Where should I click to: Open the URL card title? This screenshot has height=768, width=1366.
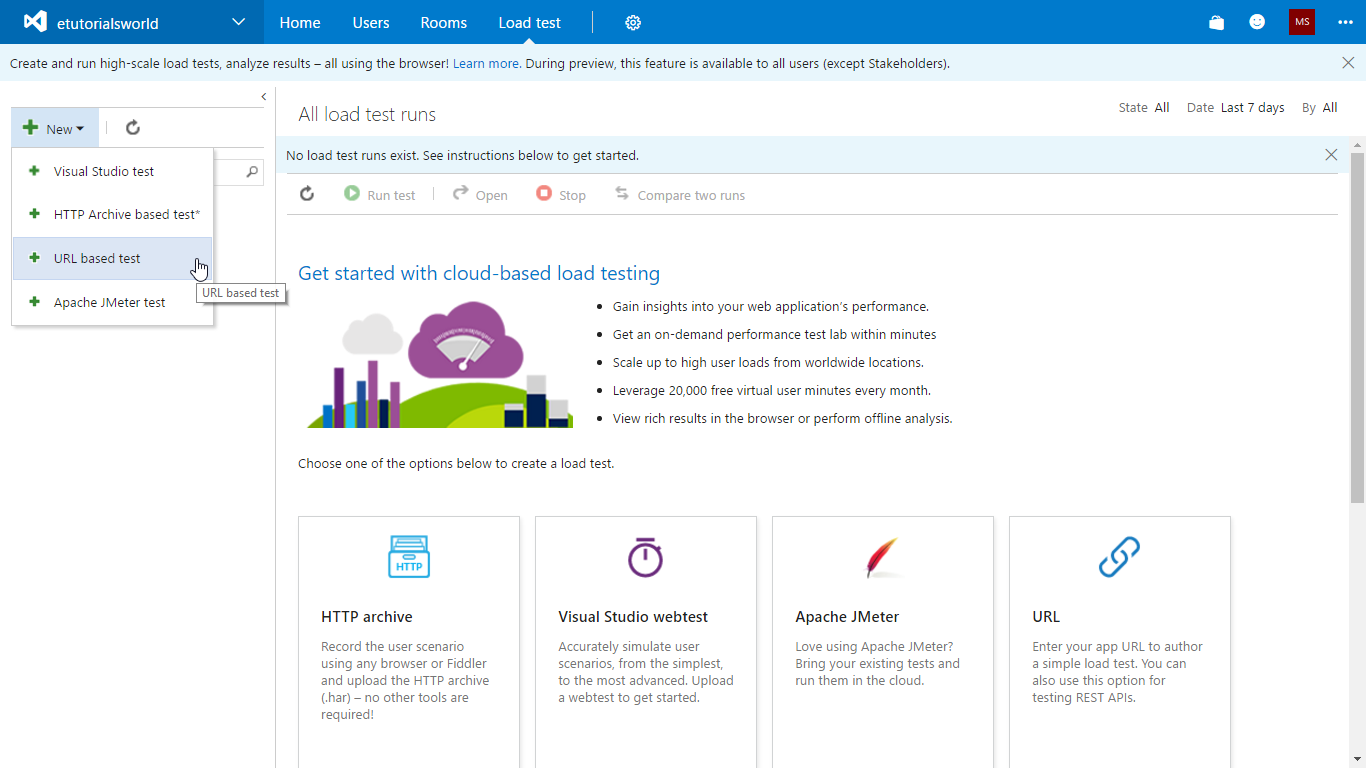coord(1046,617)
